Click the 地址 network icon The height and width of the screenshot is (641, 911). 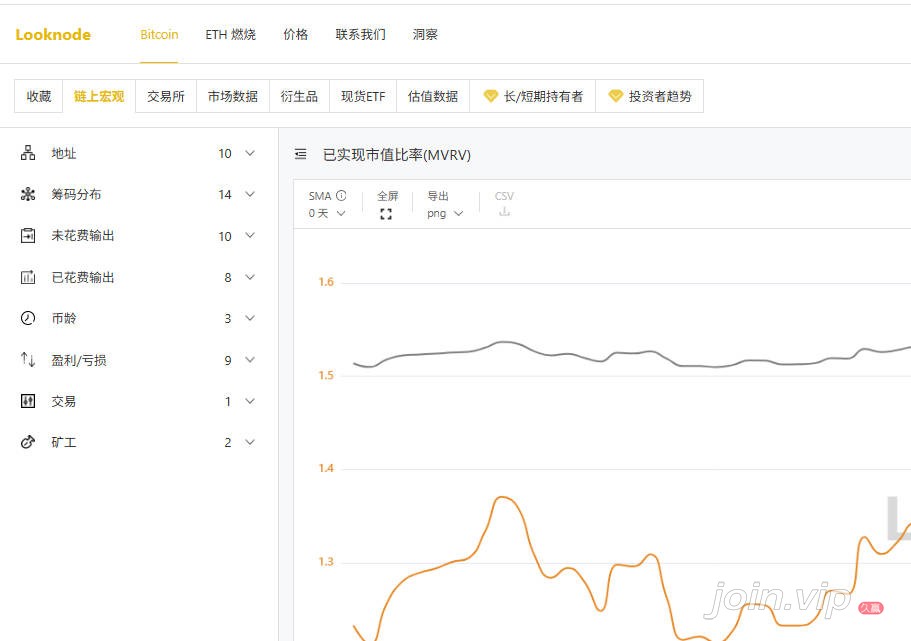28,153
